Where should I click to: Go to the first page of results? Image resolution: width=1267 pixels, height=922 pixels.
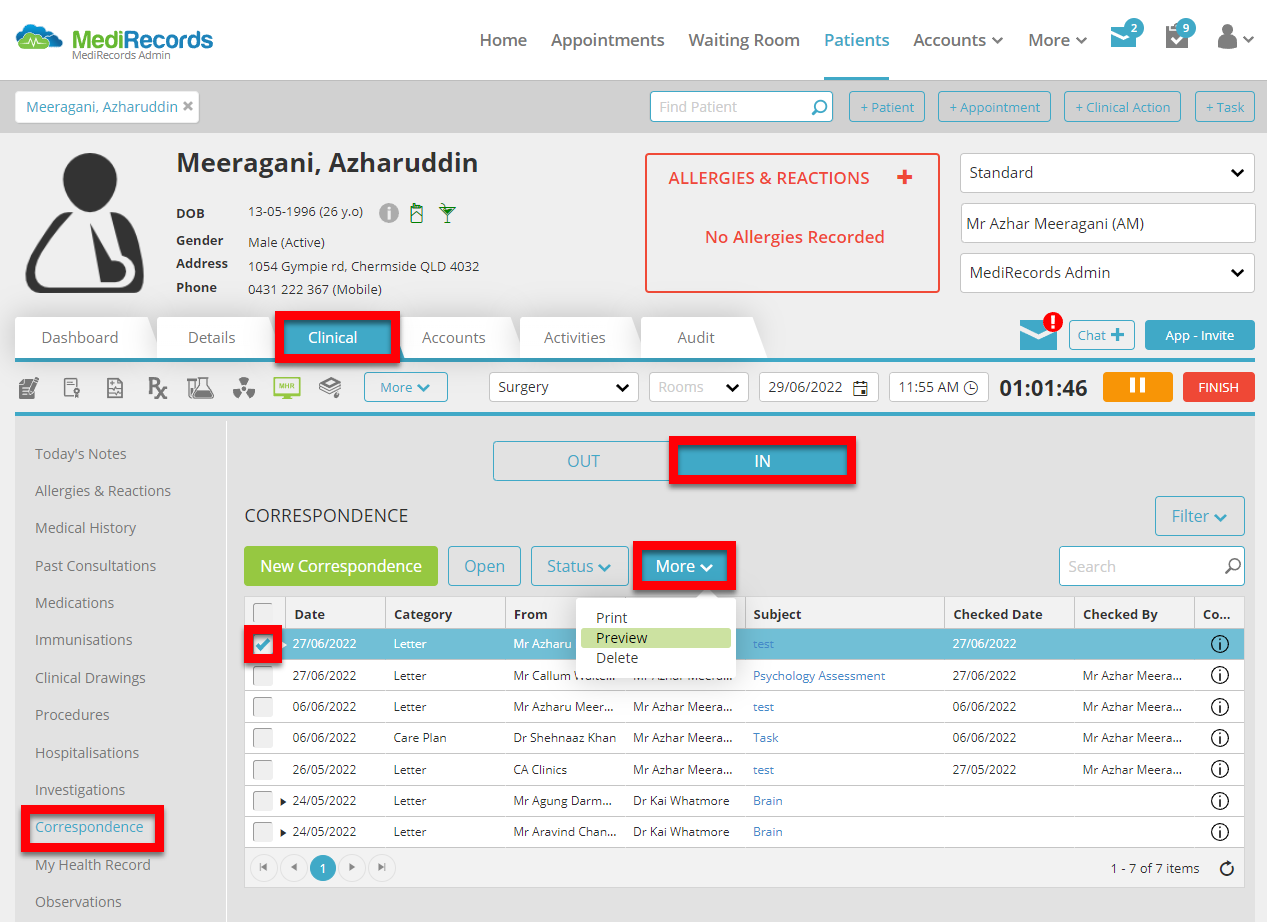pyautogui.click(x=263, y=868)
